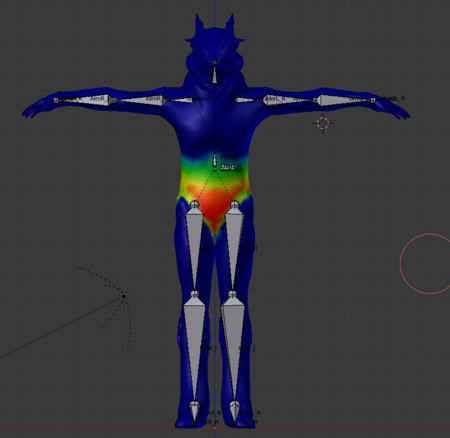Screen dimensions: 450x438
Task: Select the lamp object with dashed rays
Action: click(x=124, y=296)
